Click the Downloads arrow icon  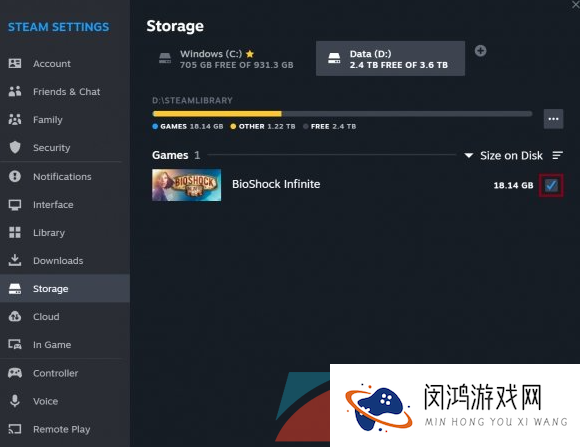(x=15, y=260)
